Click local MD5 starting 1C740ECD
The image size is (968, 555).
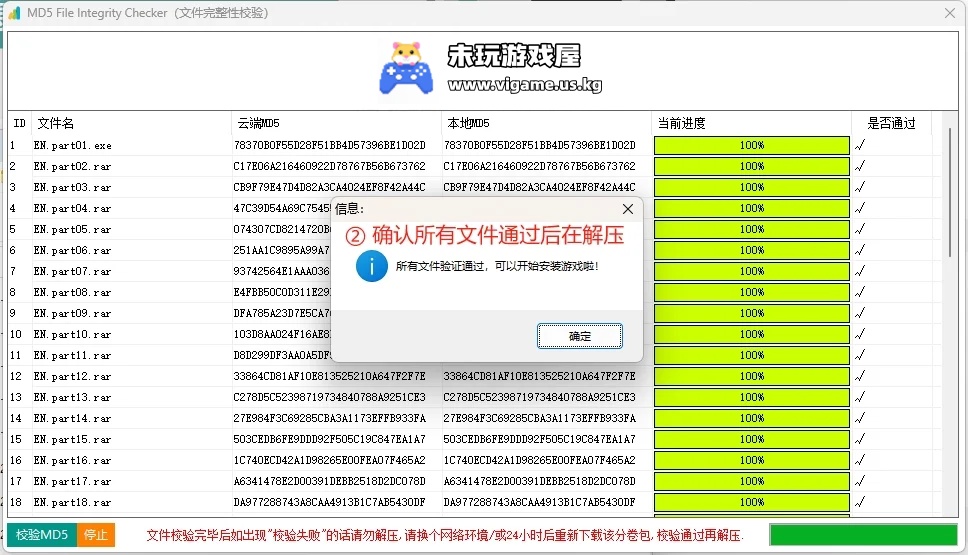tap(540, 460)
